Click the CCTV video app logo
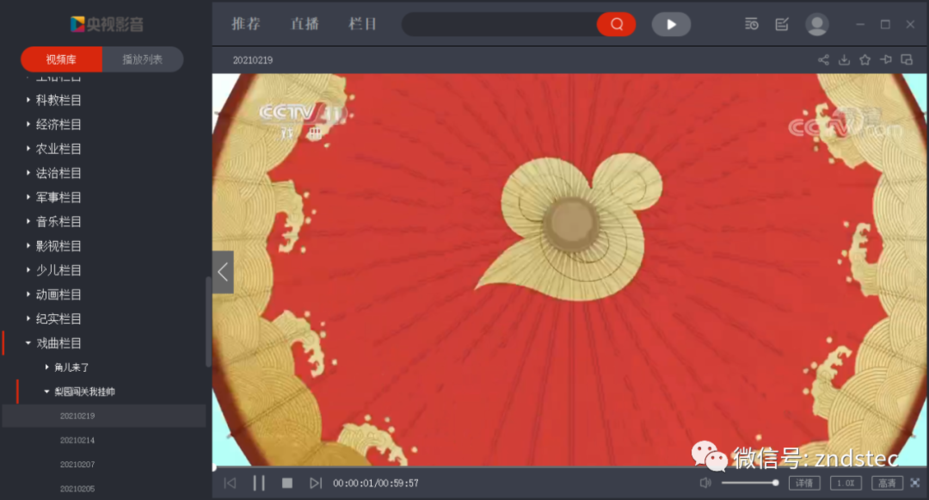Image resolution: width=929 pixels, height=500 pixels. (107, 24)
